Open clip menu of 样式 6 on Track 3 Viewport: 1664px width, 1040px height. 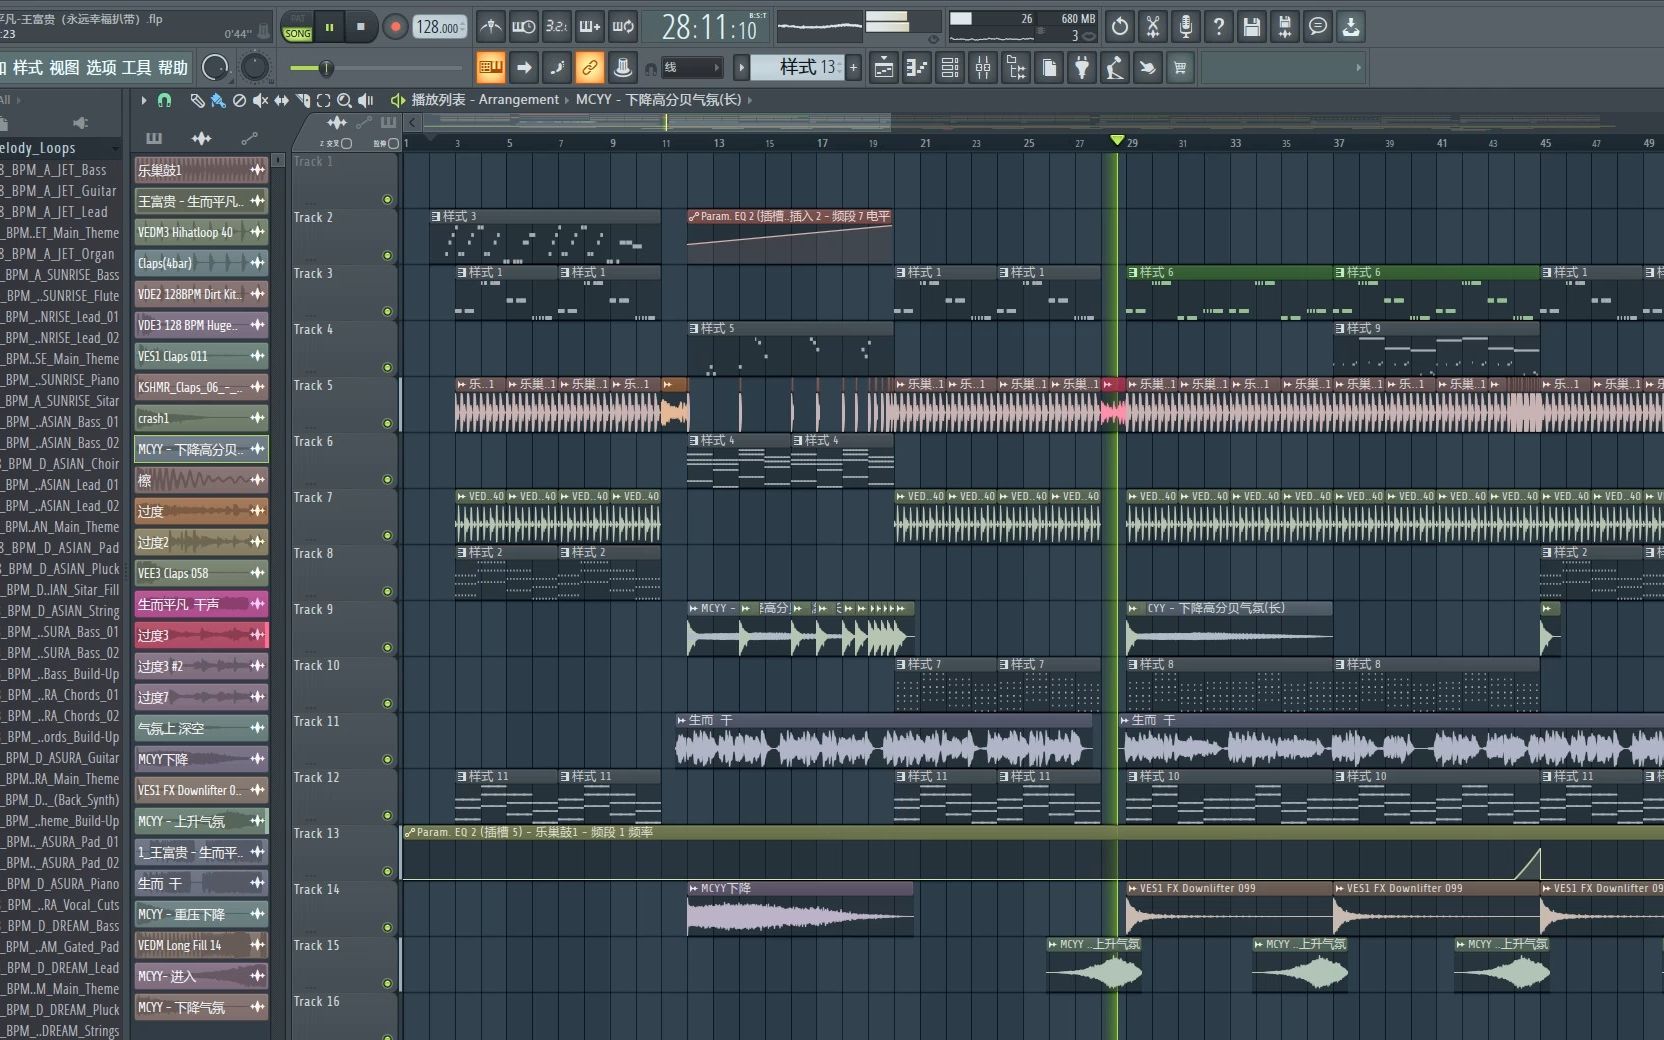point(1133,272)
